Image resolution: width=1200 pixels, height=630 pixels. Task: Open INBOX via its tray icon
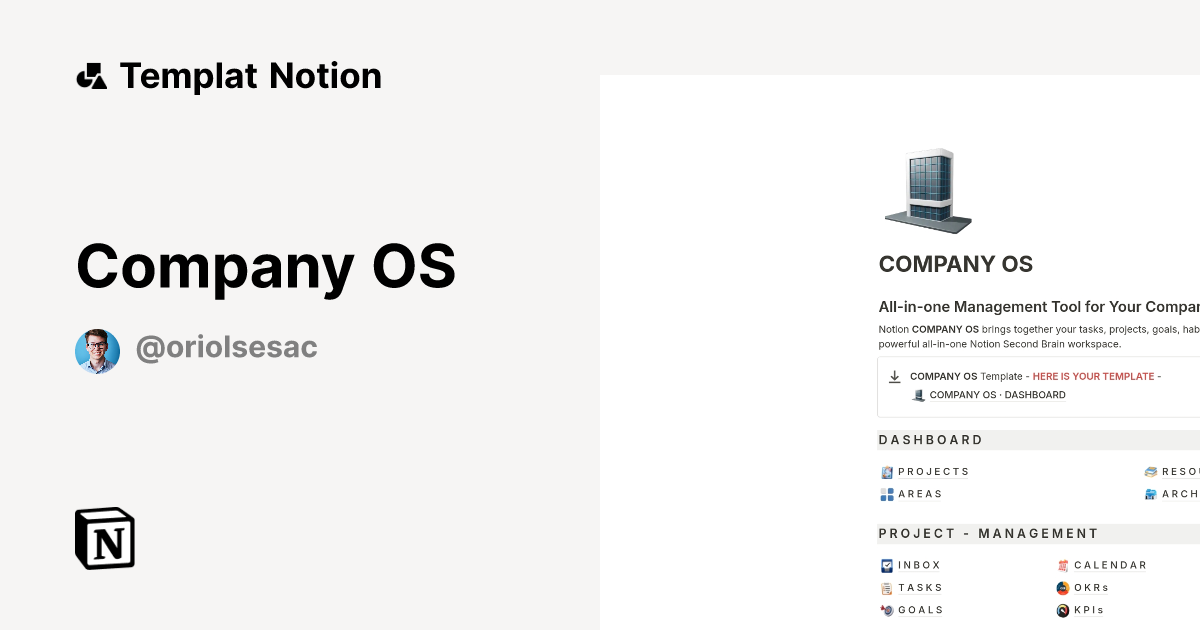coord(886,564)
